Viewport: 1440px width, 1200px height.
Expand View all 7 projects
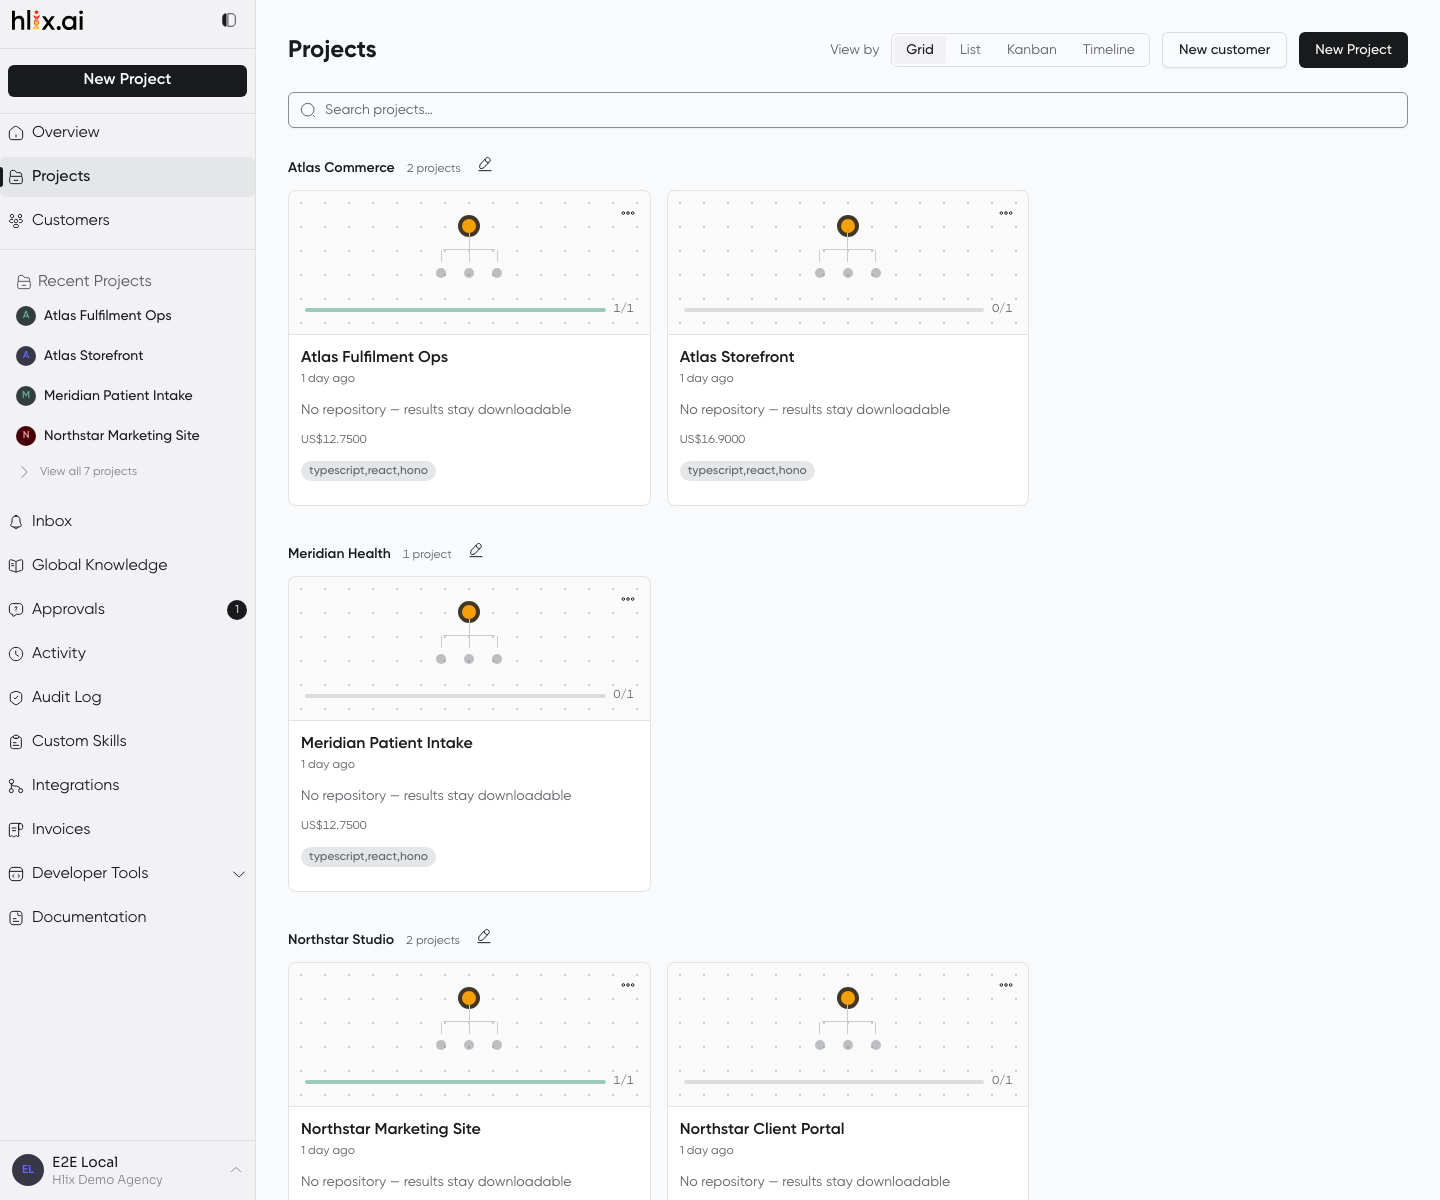coord(88,472)
